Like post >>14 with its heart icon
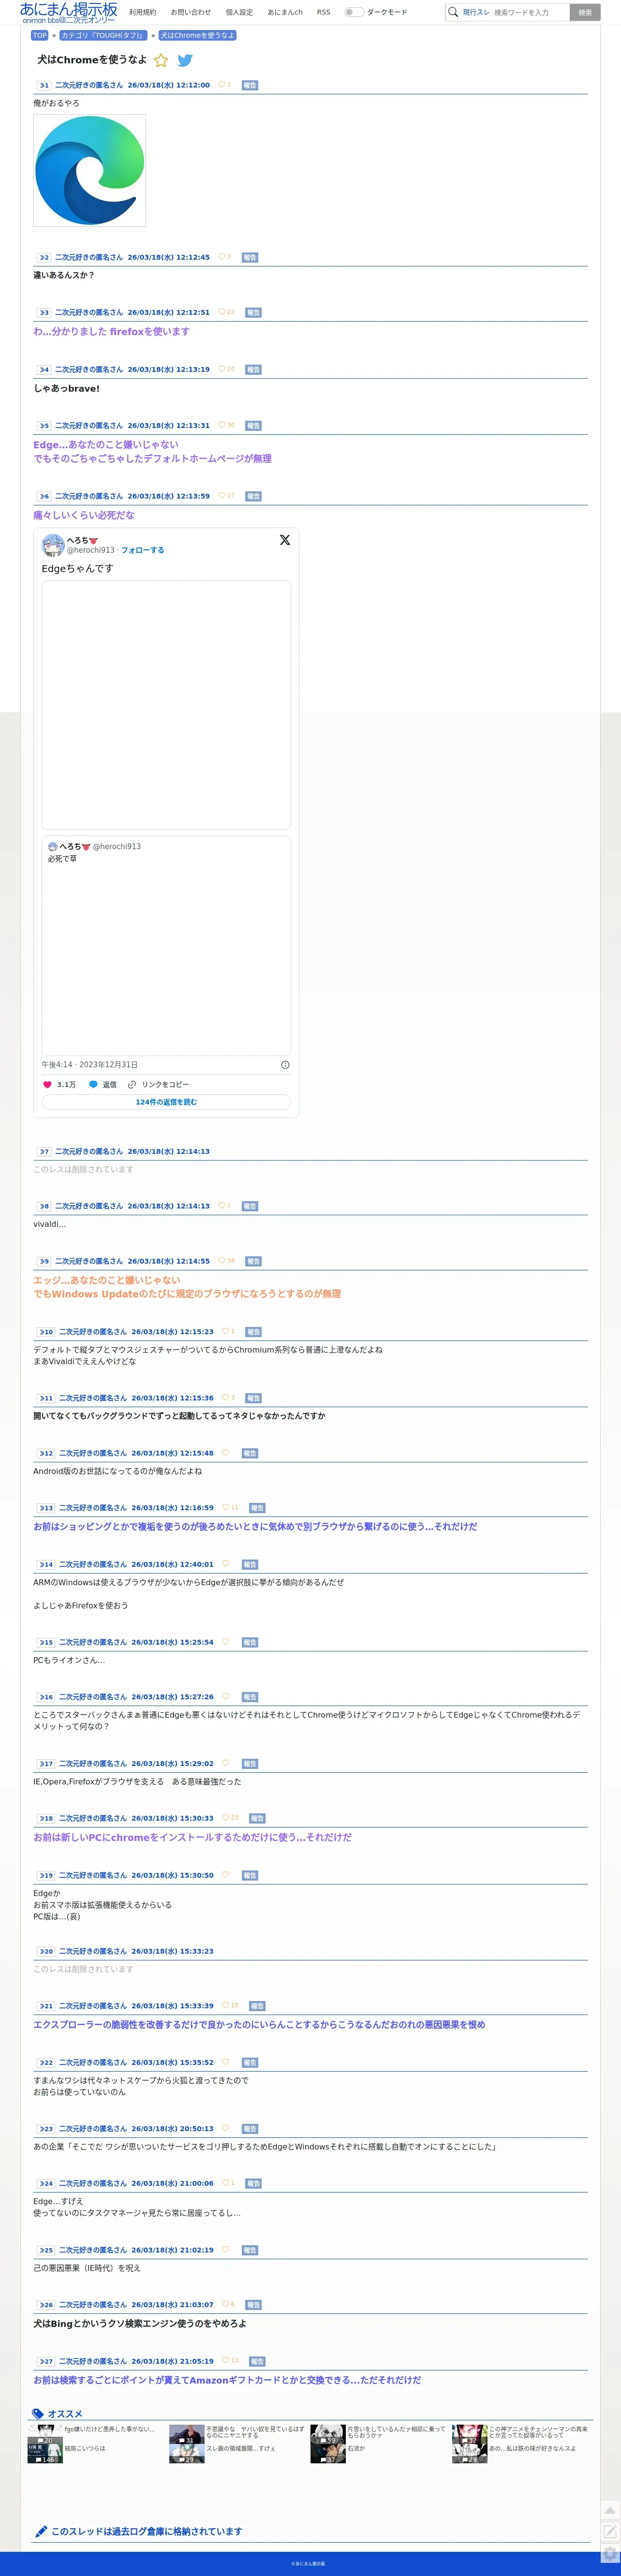The width and height of the screenshot is (621, 2576). point(226,1564)
